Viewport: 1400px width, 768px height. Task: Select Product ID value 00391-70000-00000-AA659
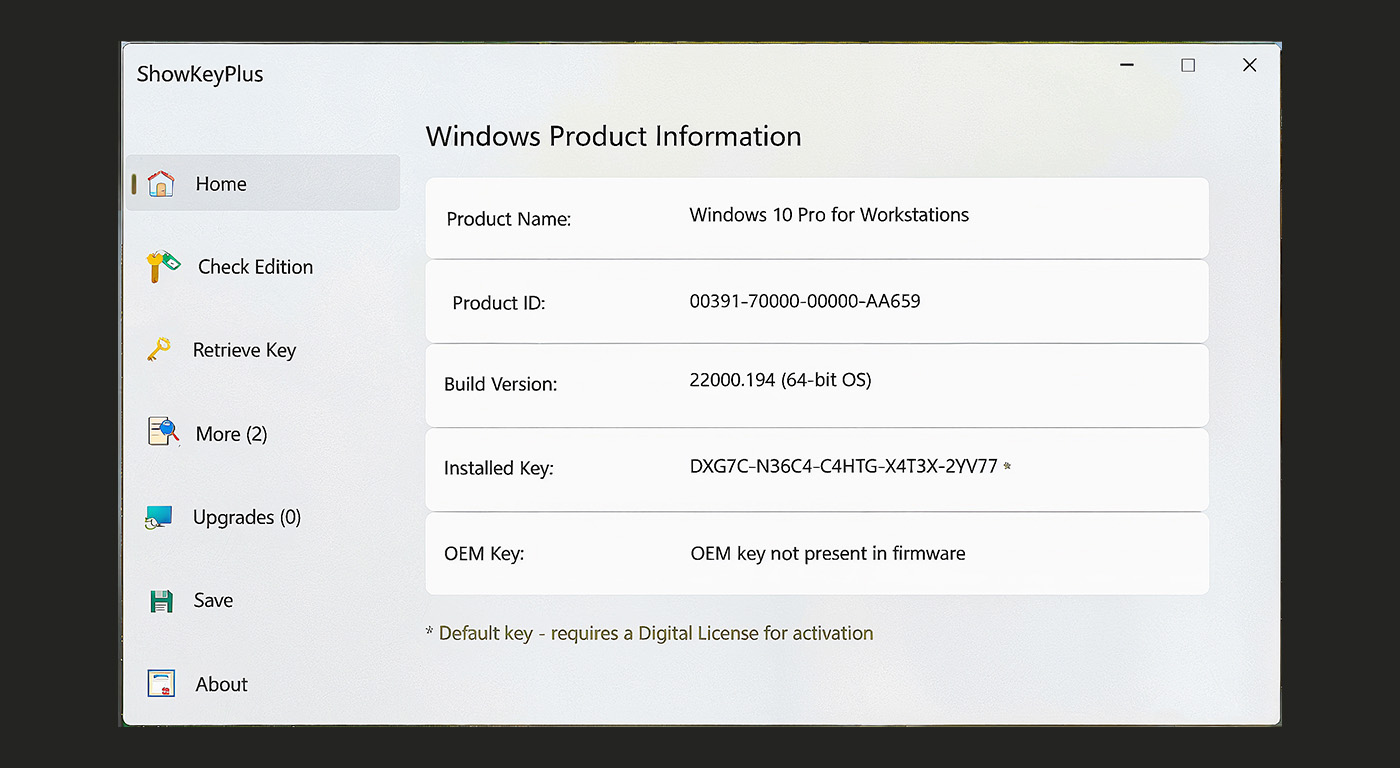pos(805,300)
